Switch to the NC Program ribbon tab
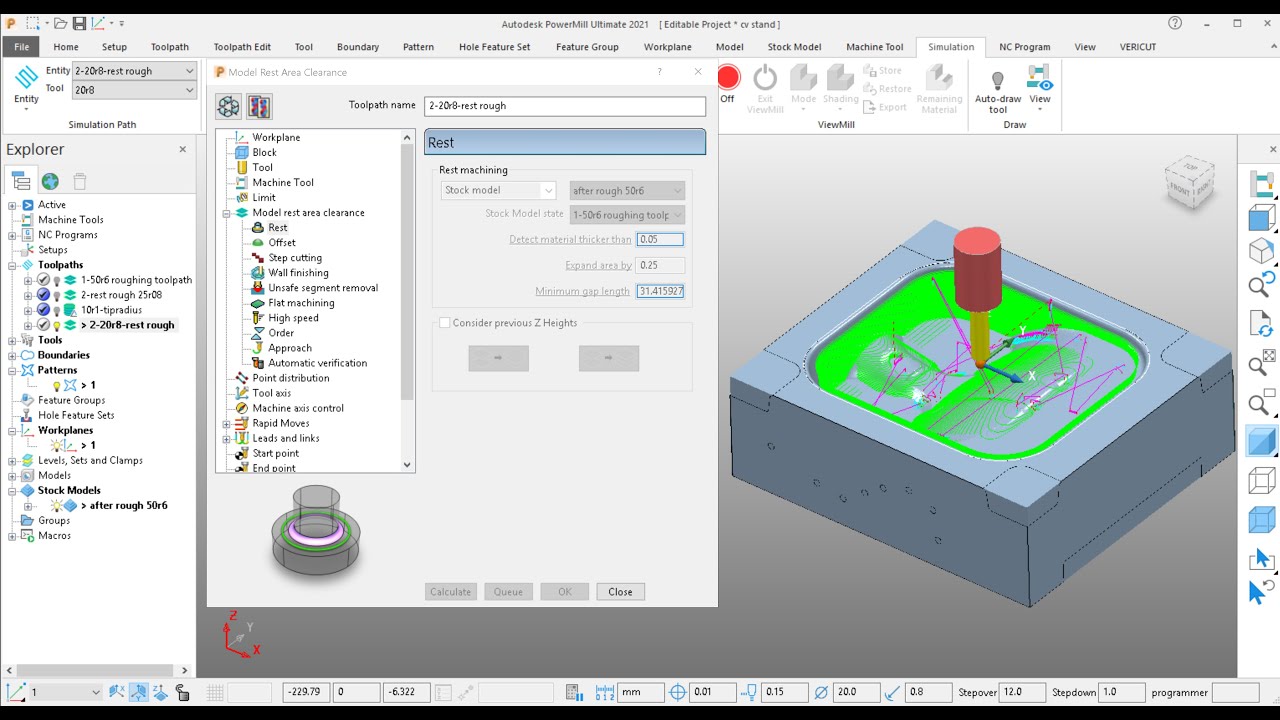Screen dimensions: 1280x720 (1024, 47)
